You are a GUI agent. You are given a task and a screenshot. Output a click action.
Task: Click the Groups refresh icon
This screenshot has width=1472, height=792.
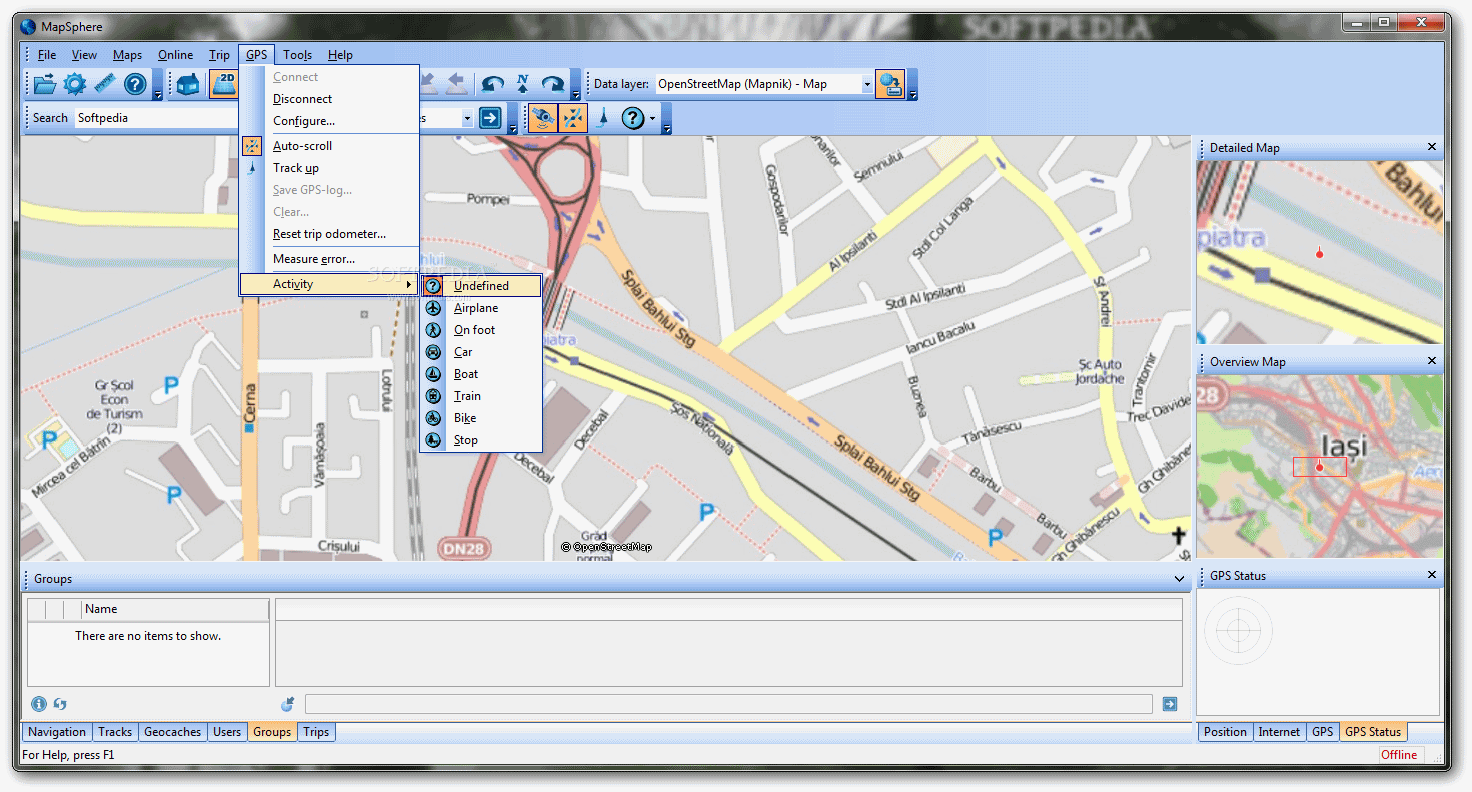60,704
